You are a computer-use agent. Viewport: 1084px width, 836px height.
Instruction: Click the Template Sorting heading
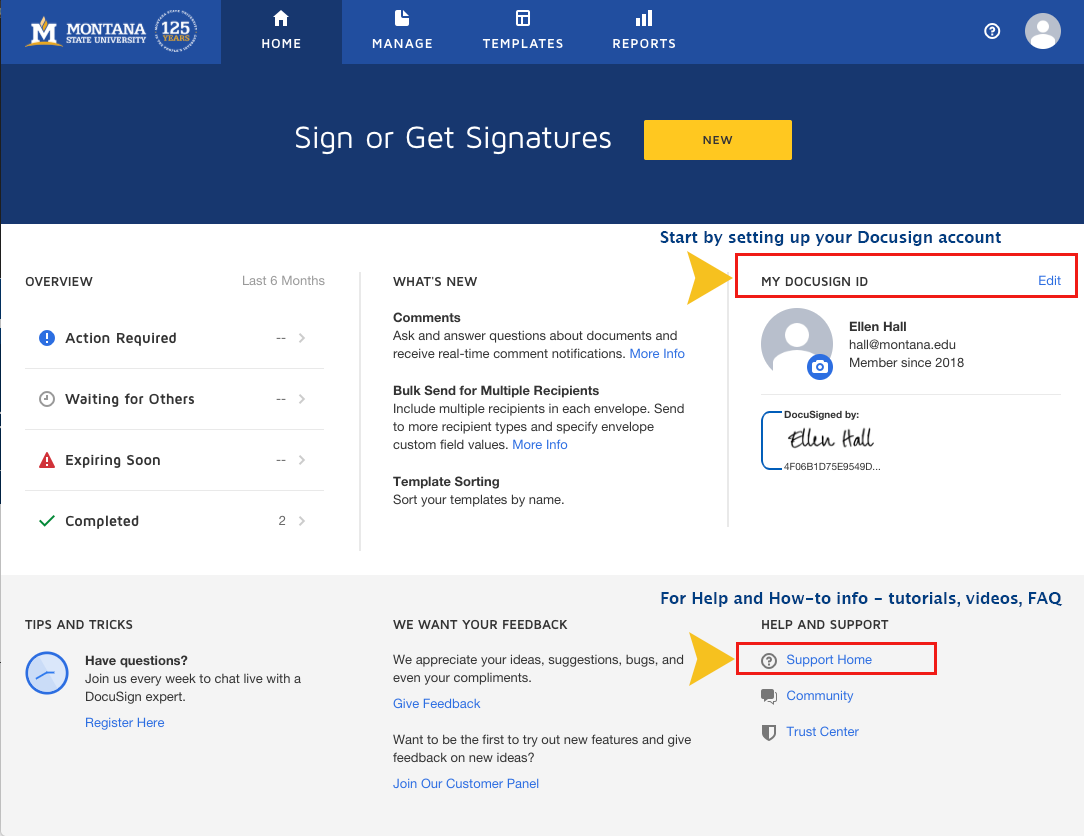point(446,481)
